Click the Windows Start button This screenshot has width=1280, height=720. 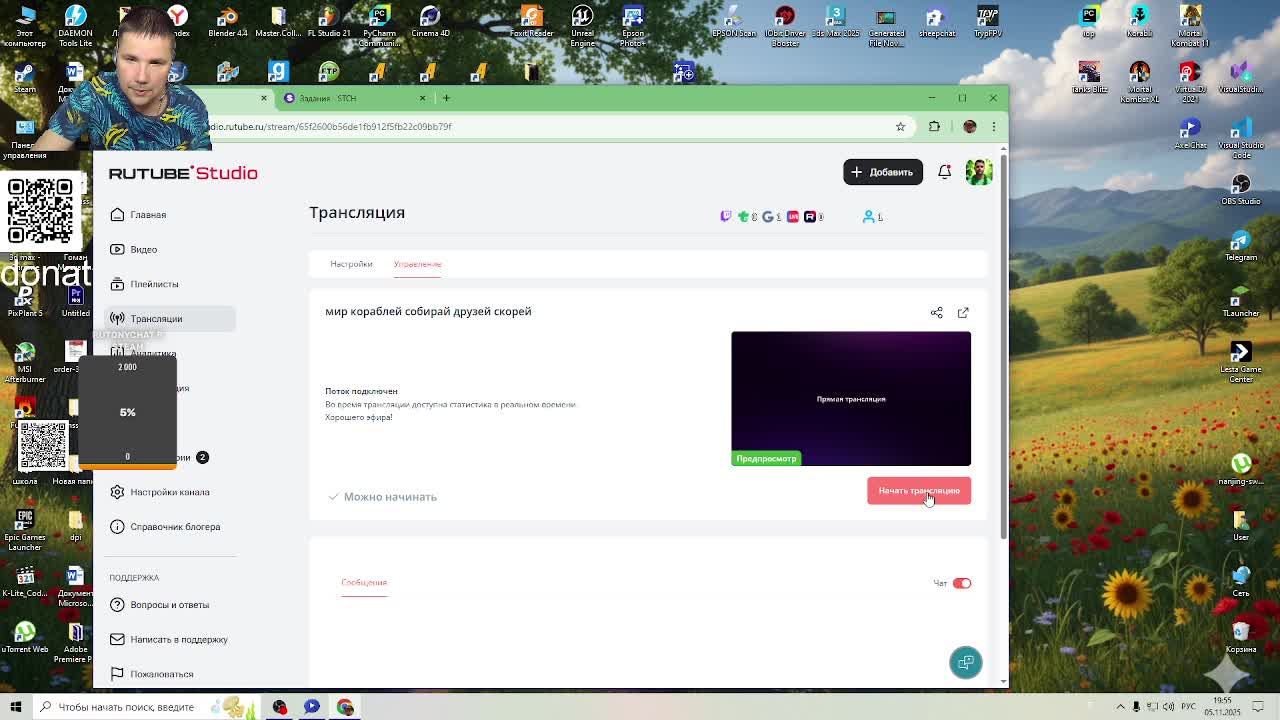click(x=15, y=707)
